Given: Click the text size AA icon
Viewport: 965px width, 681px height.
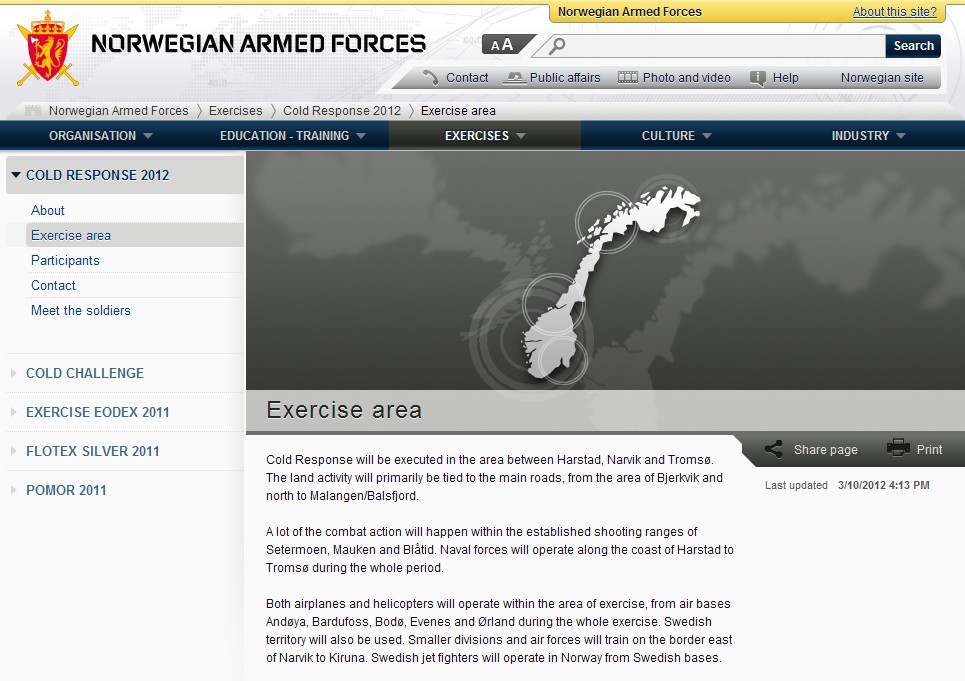Looking at the screenshot, I should tap(502, 45).
